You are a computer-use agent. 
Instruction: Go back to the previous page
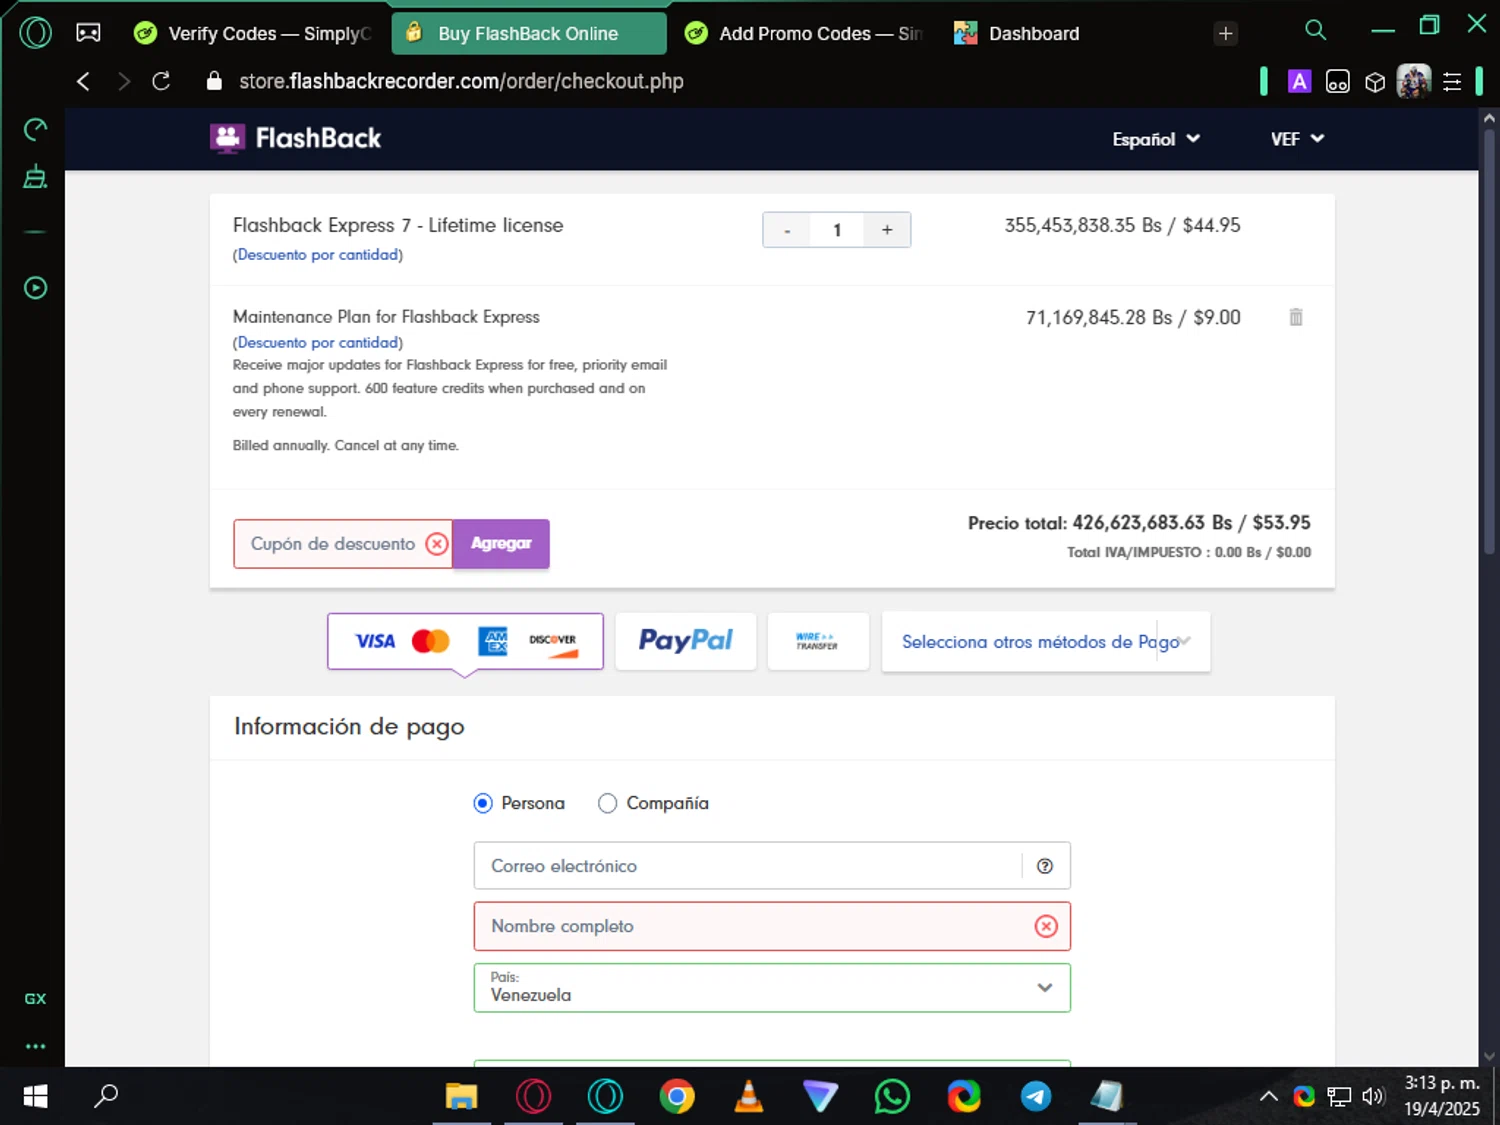click(x=83, y=81)
